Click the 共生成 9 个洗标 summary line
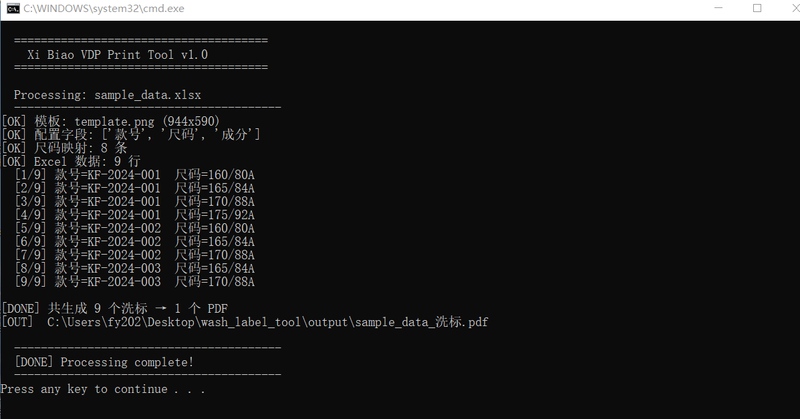The image size is (800, 419). [114, 308]
